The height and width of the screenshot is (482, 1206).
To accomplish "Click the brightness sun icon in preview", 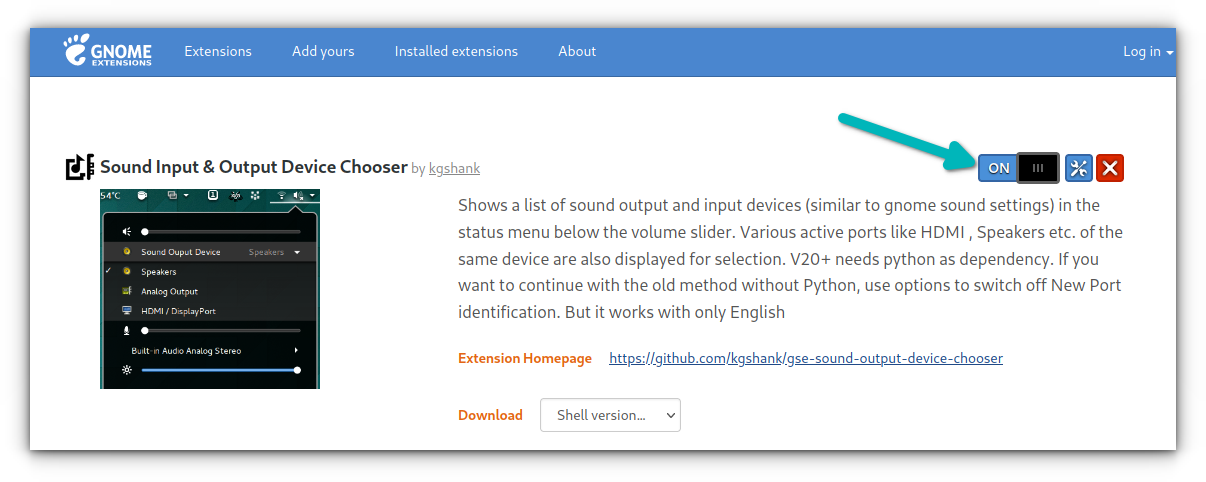I will click(x=127, y=370).
